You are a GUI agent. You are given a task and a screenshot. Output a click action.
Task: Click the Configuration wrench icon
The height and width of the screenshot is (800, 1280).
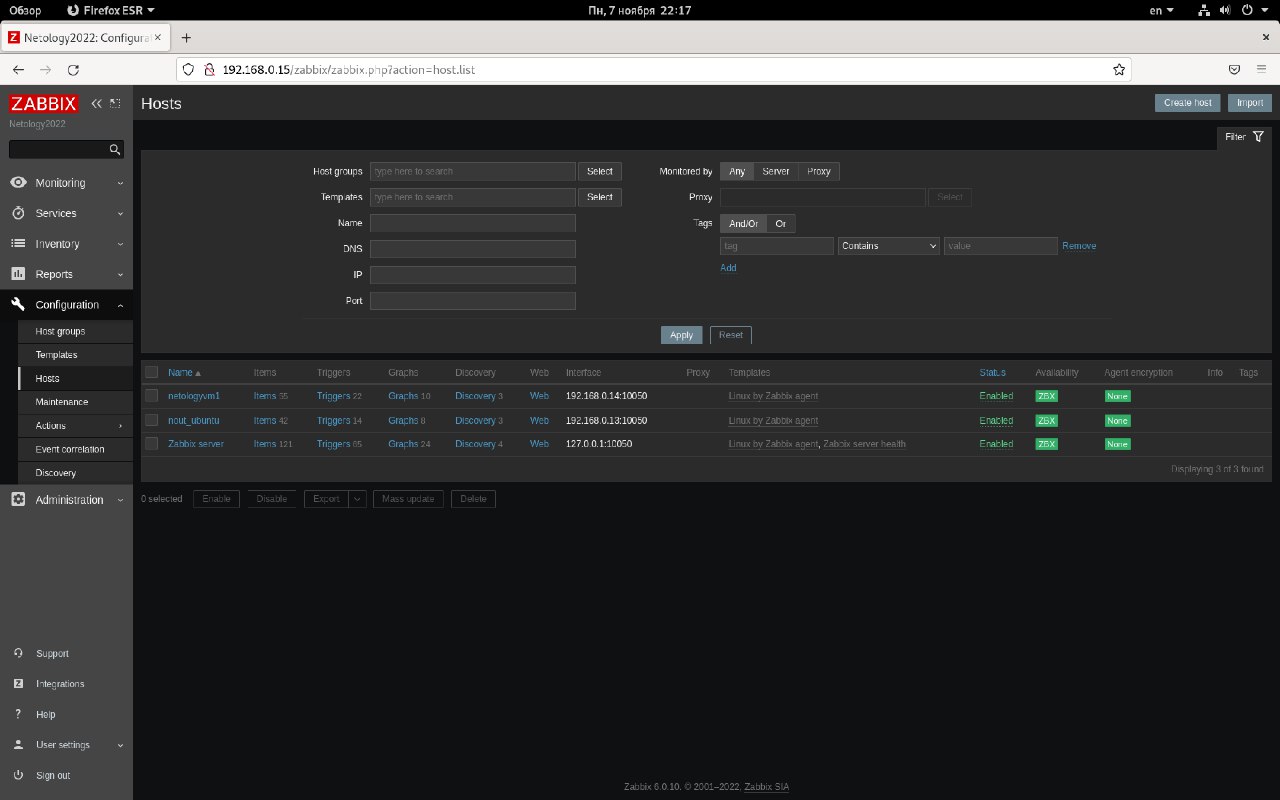(18, 305)
